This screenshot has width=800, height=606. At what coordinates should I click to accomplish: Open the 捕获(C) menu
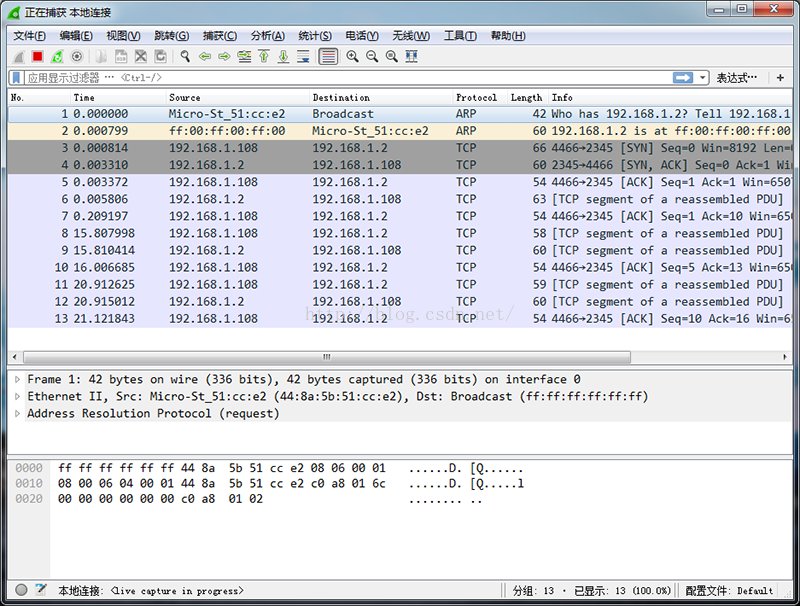click(x=220, y=36)
